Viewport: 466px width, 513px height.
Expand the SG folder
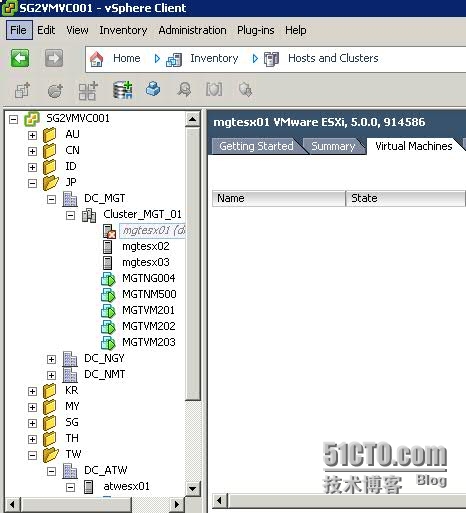point(32,423)
